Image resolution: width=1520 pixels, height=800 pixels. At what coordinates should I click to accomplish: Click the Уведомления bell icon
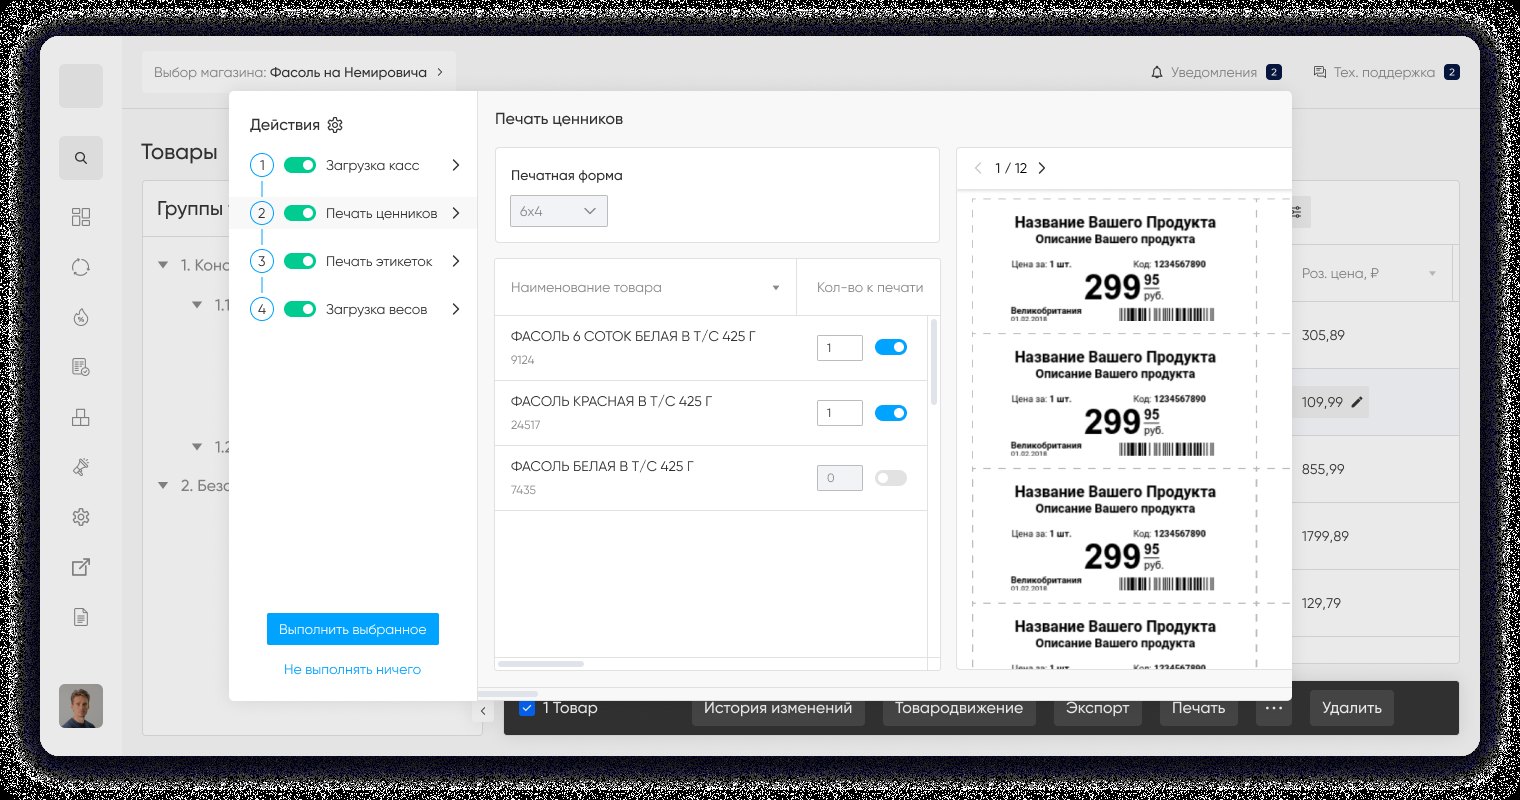(x=1157, y=72)
